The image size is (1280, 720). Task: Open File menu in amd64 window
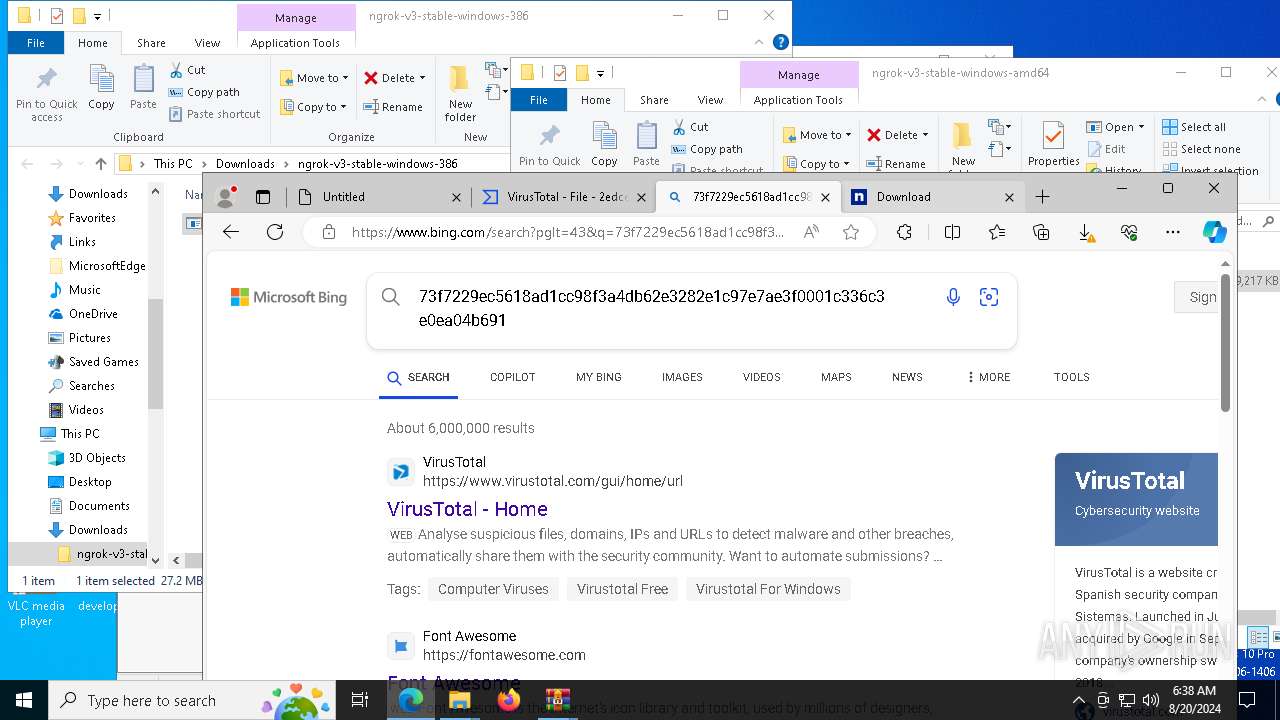(539, 100)
